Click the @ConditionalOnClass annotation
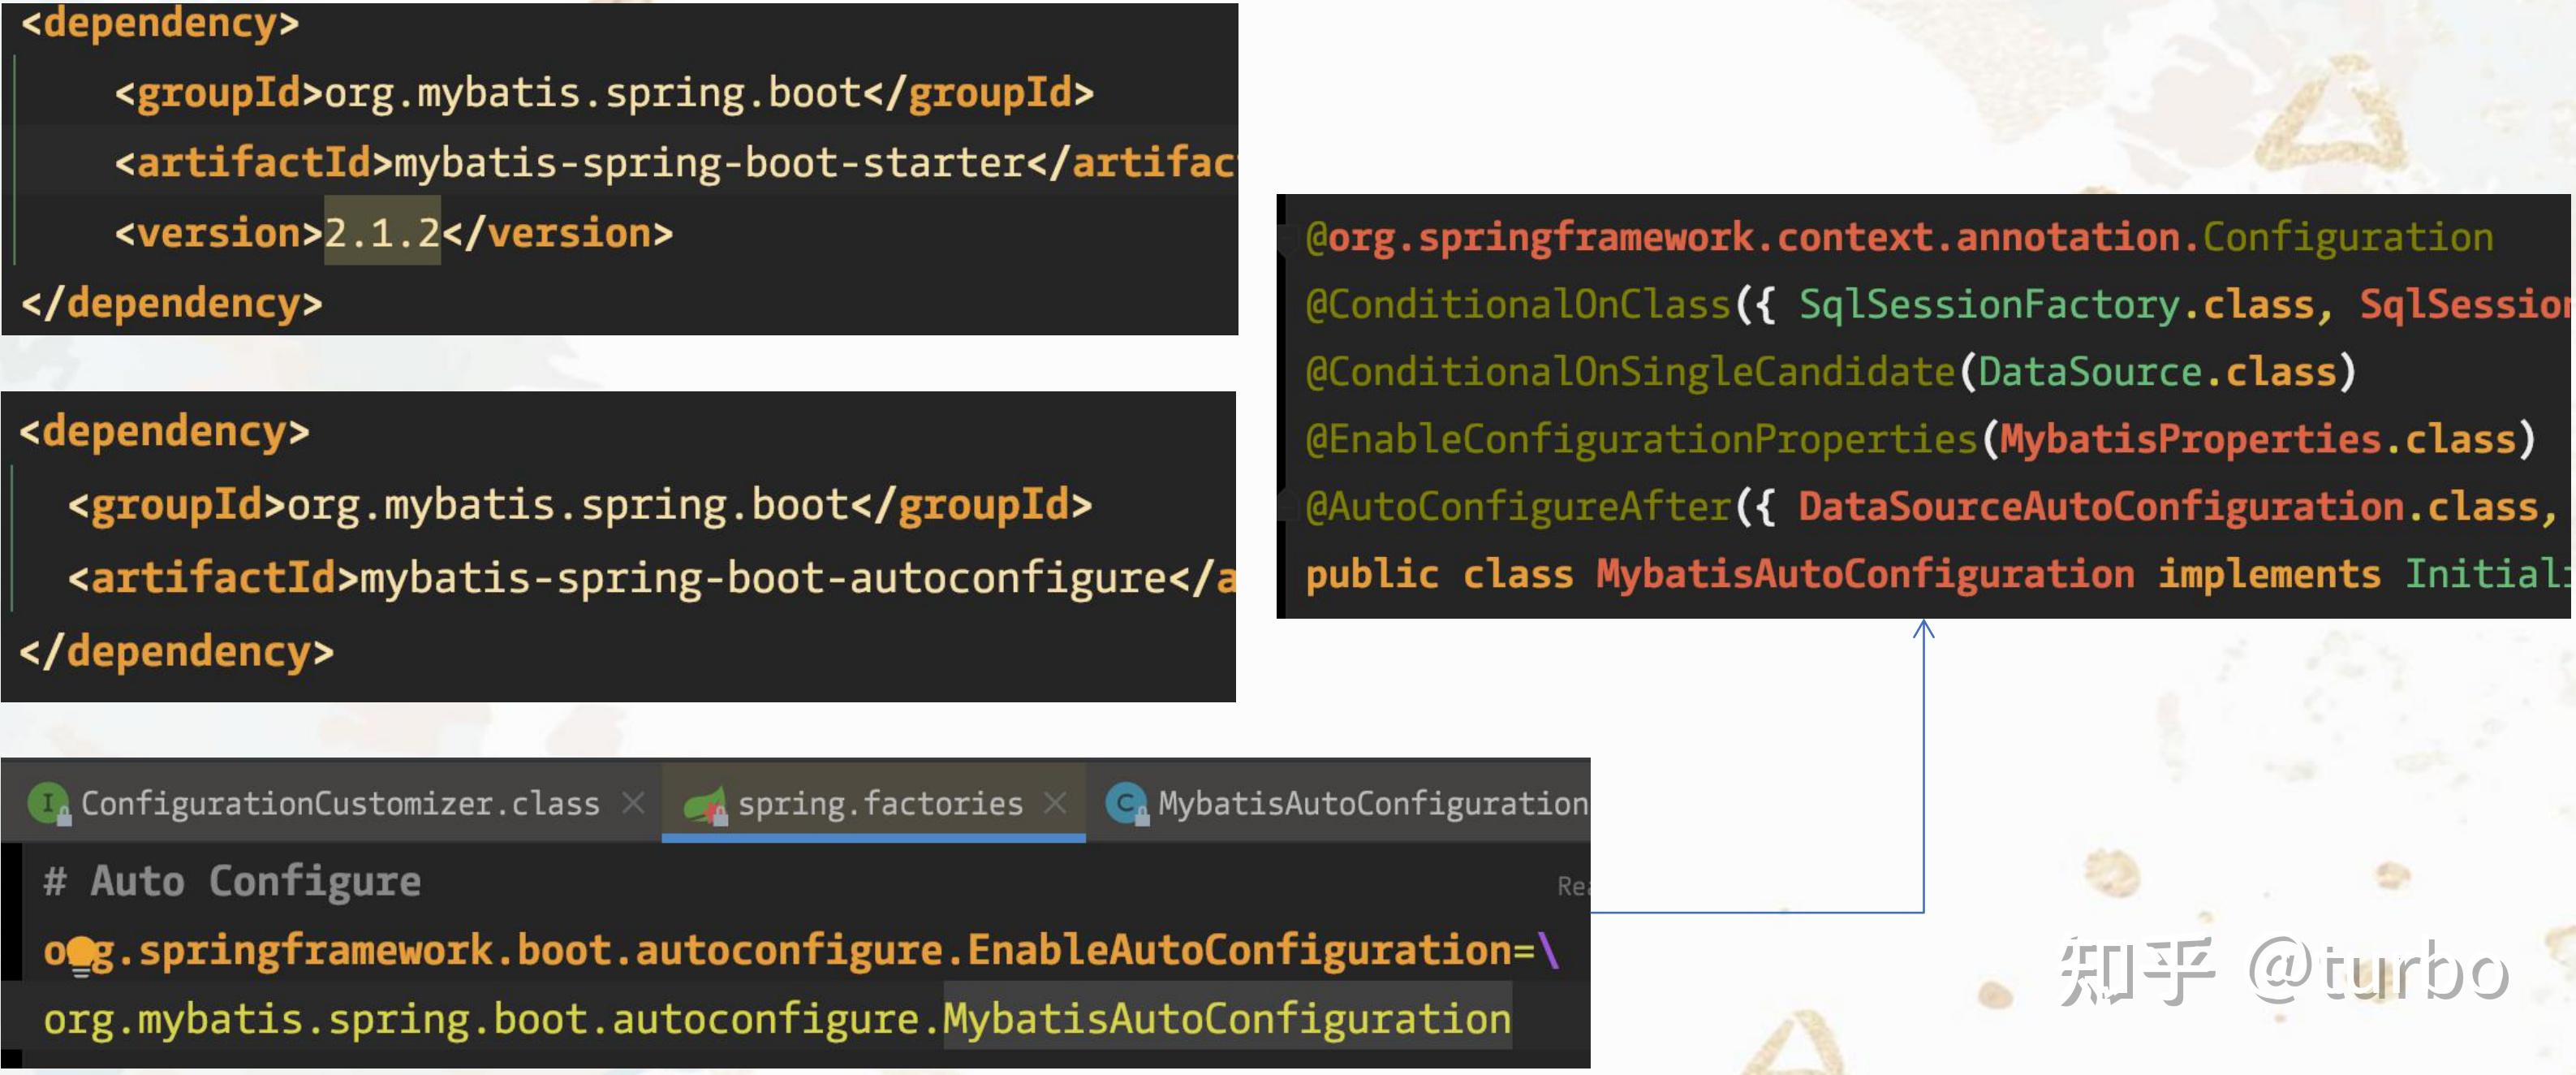The height and width of the screenshot is (1075, 2576). coord(1518,305)
